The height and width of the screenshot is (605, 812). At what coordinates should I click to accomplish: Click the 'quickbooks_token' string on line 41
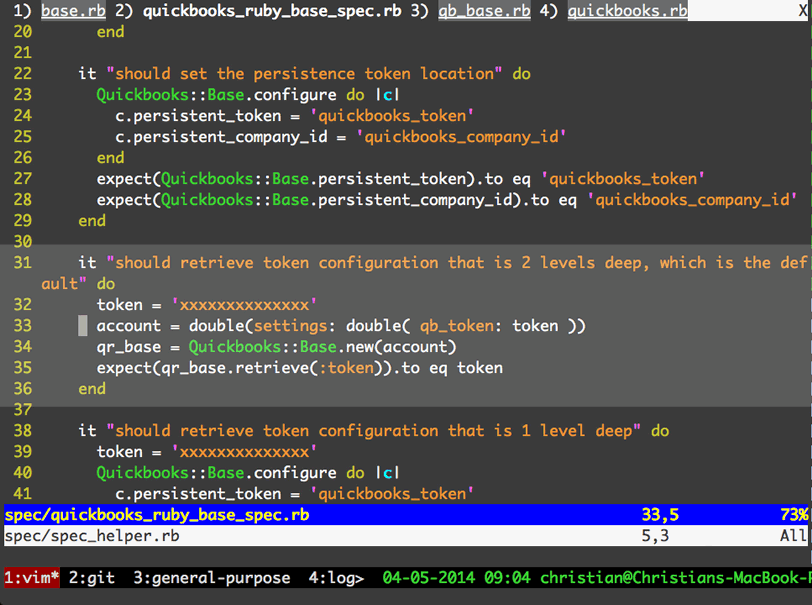(392, 494)
